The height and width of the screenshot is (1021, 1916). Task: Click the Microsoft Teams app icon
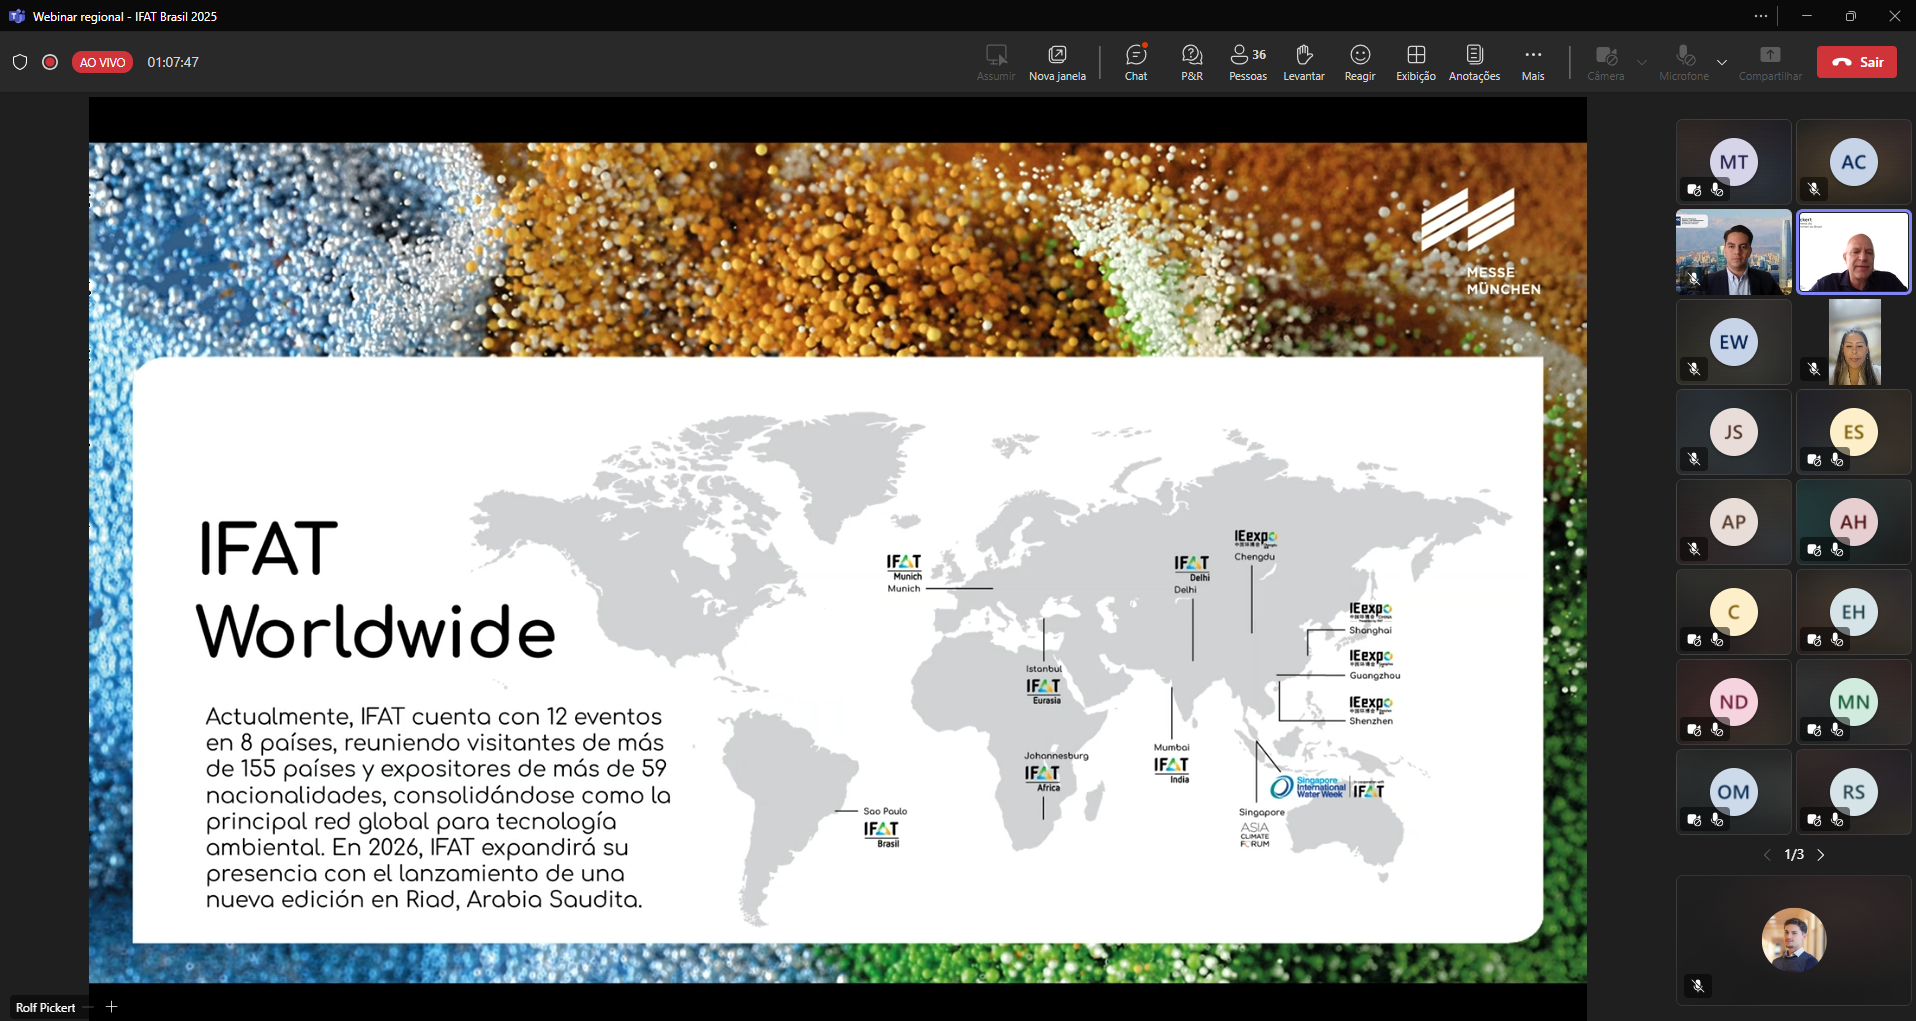(16, 16)
